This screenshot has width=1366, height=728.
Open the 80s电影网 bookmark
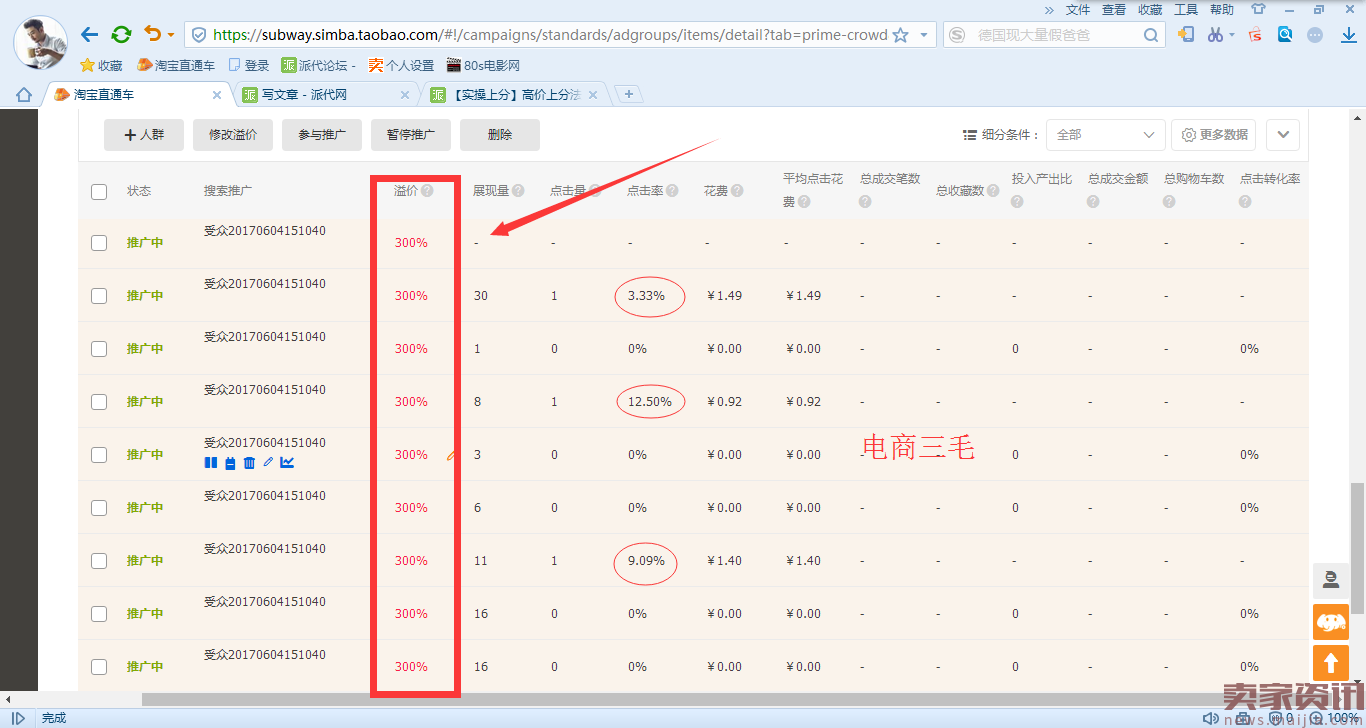coord(484,65)
